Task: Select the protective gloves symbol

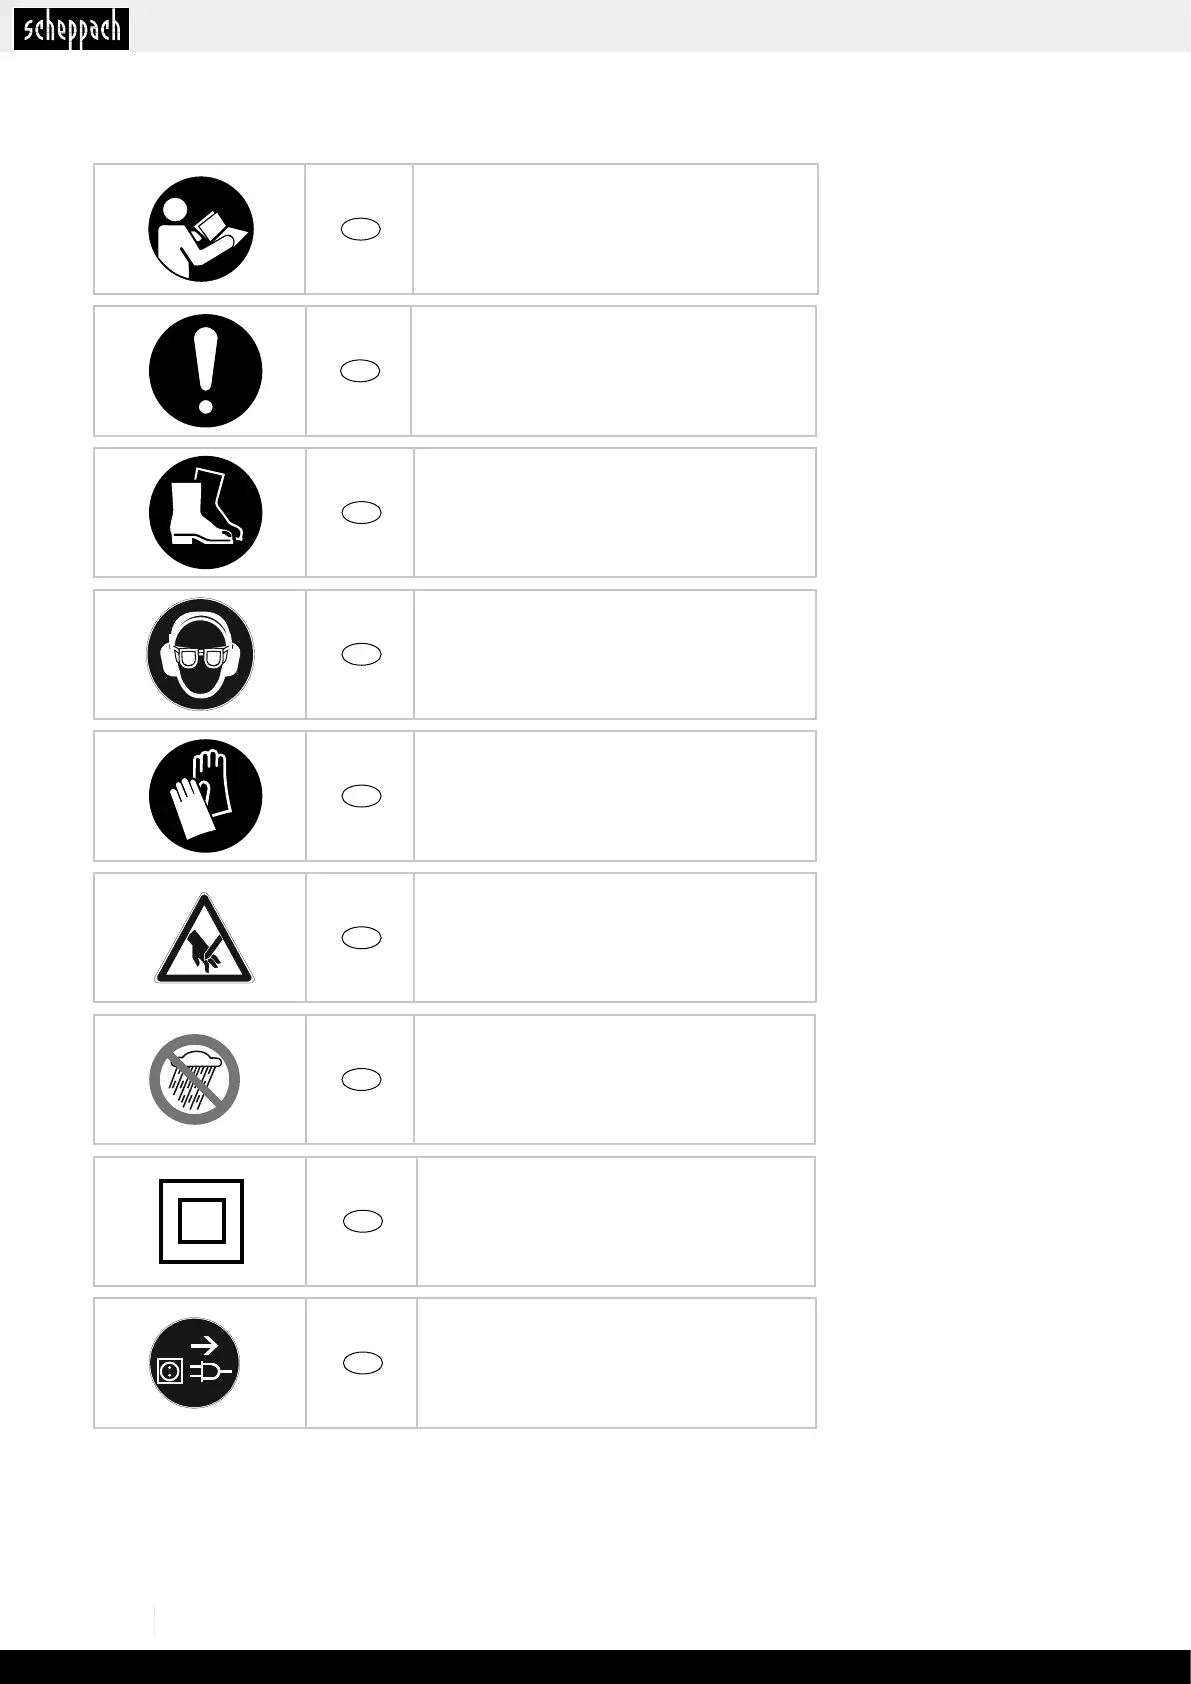Action: pyautogui.click(x=206, y=796)
